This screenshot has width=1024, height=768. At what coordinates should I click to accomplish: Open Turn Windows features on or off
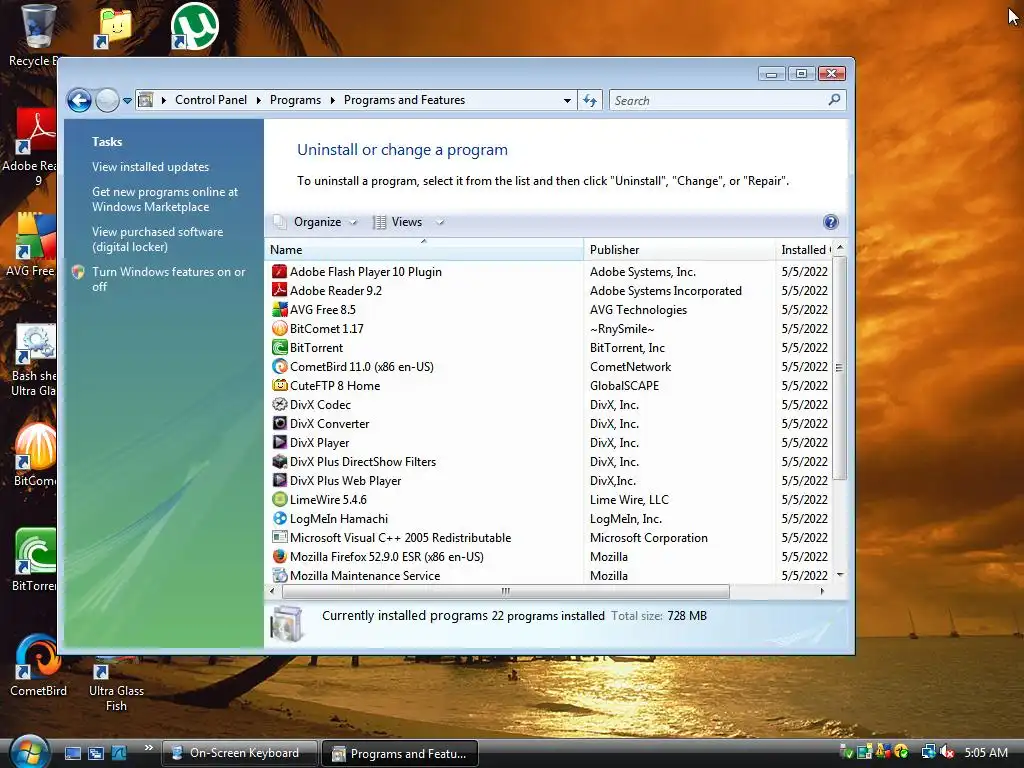coord(168,279)
